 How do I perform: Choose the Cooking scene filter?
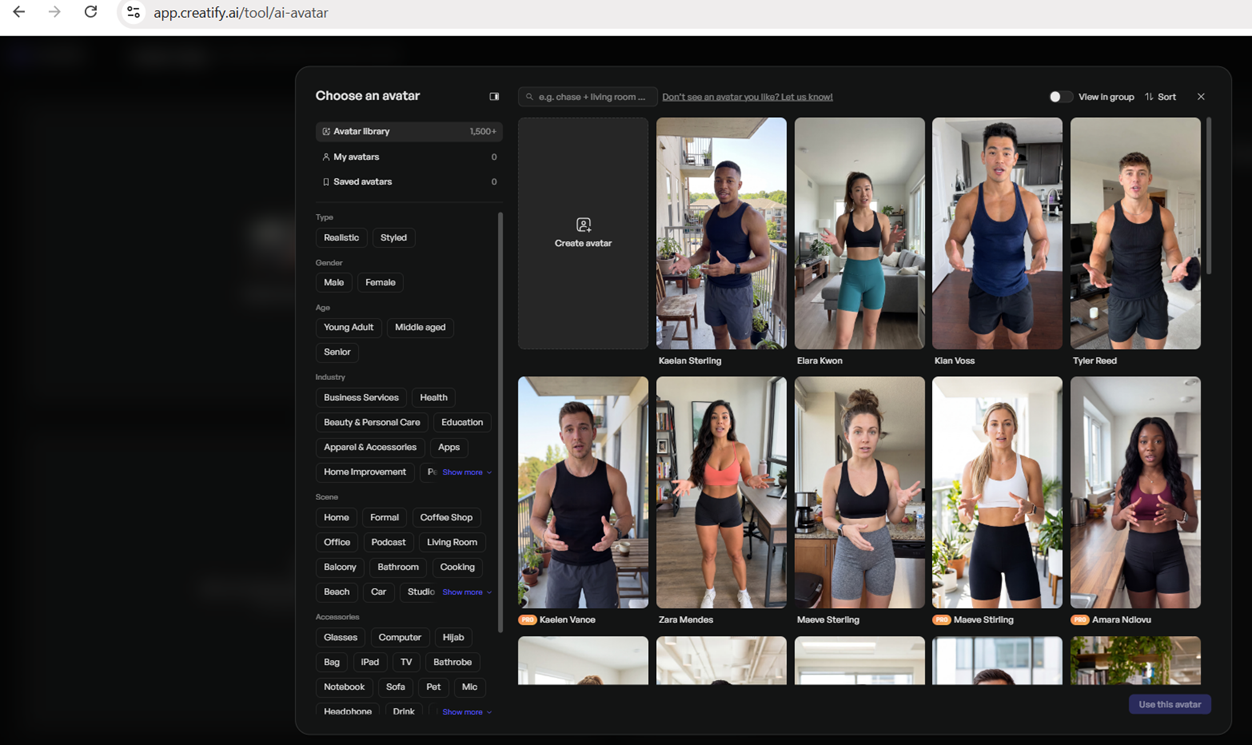[457, 568]
